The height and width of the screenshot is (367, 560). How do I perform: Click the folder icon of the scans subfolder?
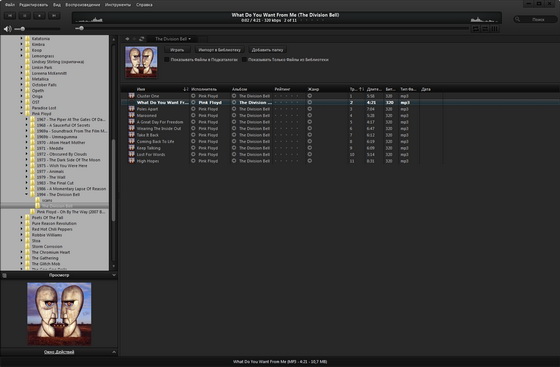tap(38, 200)
